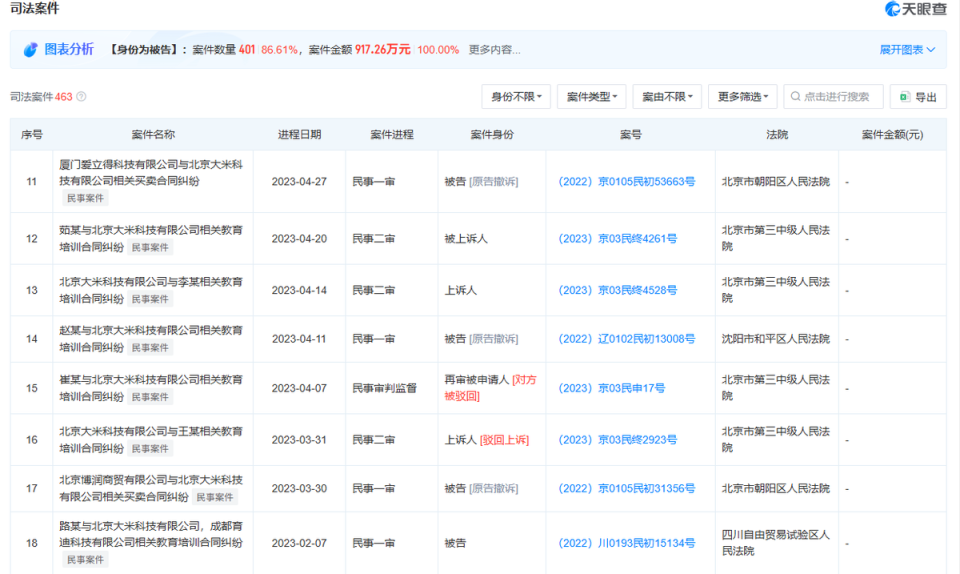
Task: Click the 案件金额(元) column header
Action: pyautogui.click(x=892, y=135)
